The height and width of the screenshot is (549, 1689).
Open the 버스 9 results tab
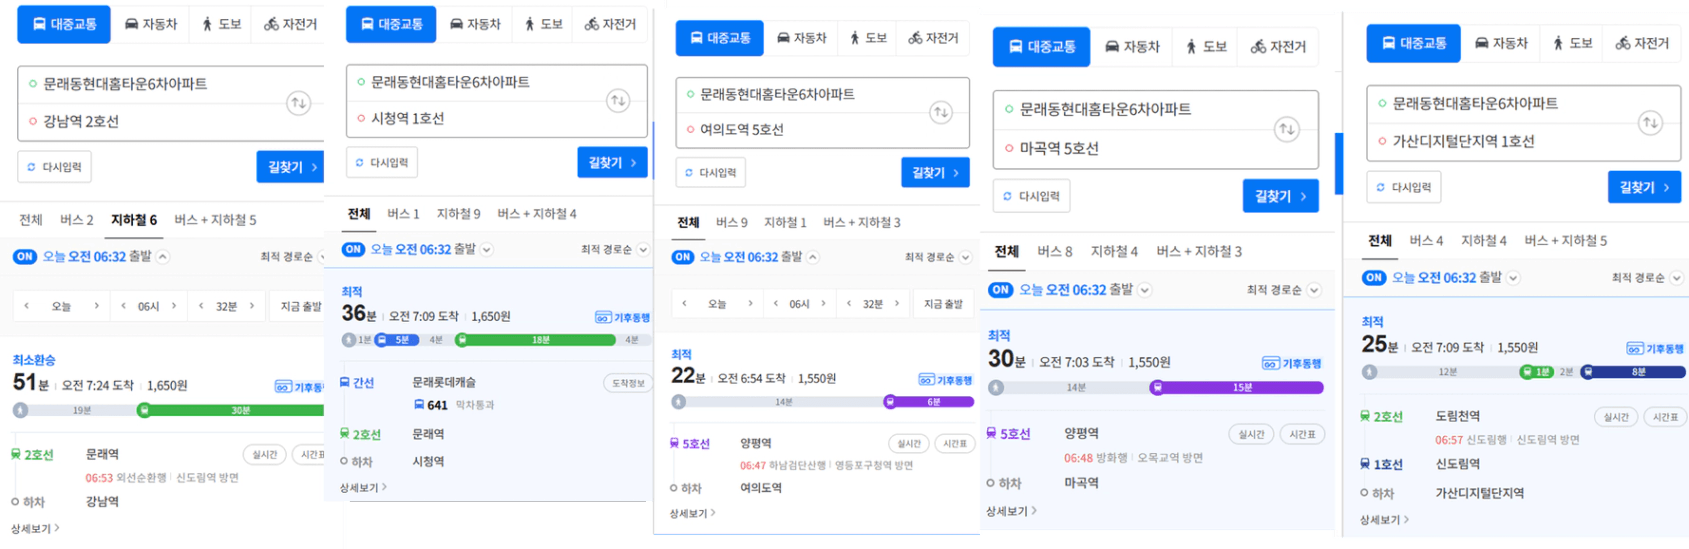click(x=731, y=222)
